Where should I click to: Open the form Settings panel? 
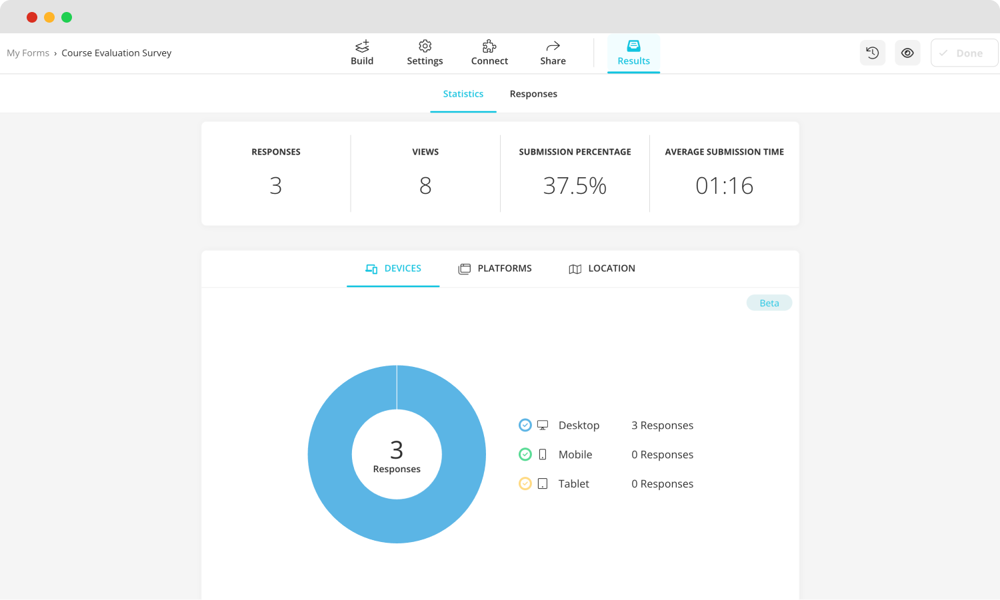click(x=424, y=52)
